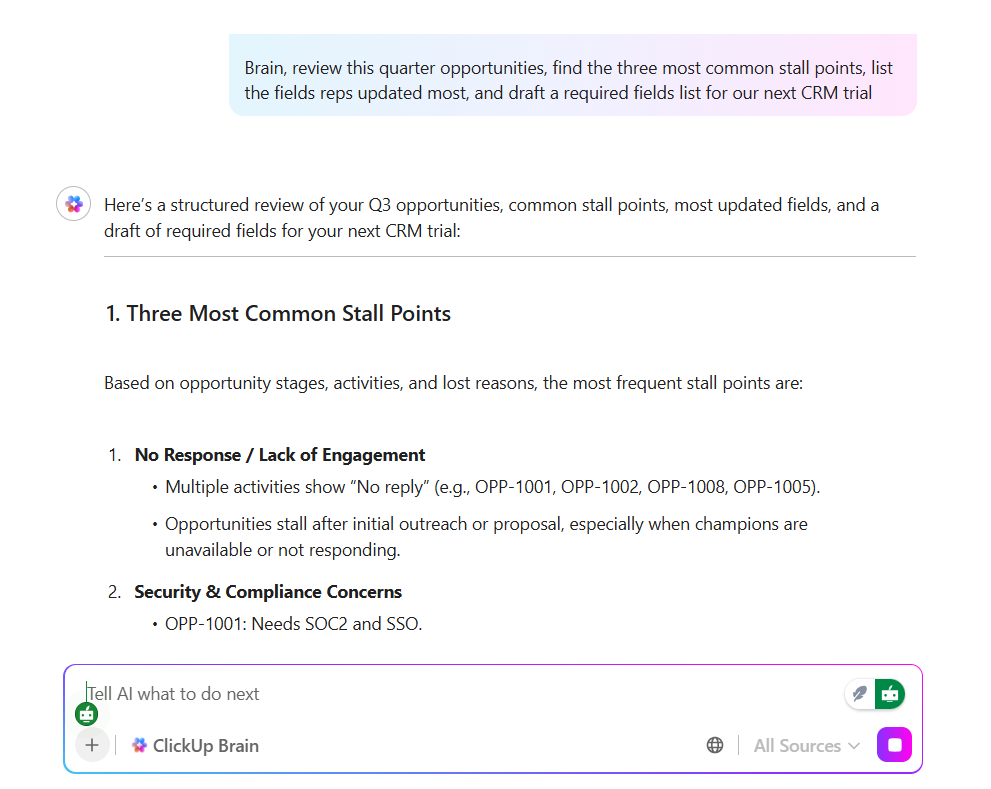
Task: Expand the All Sources dropdown
Action: click(806, 745)
